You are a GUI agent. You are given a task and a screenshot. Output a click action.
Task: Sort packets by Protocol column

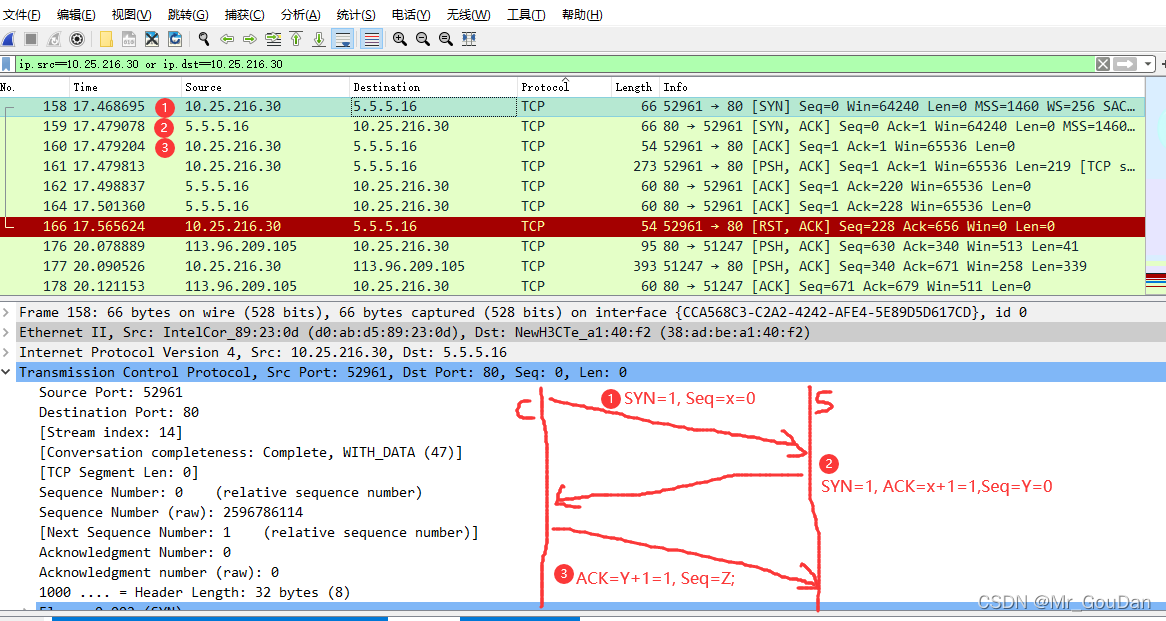[564, 87]
